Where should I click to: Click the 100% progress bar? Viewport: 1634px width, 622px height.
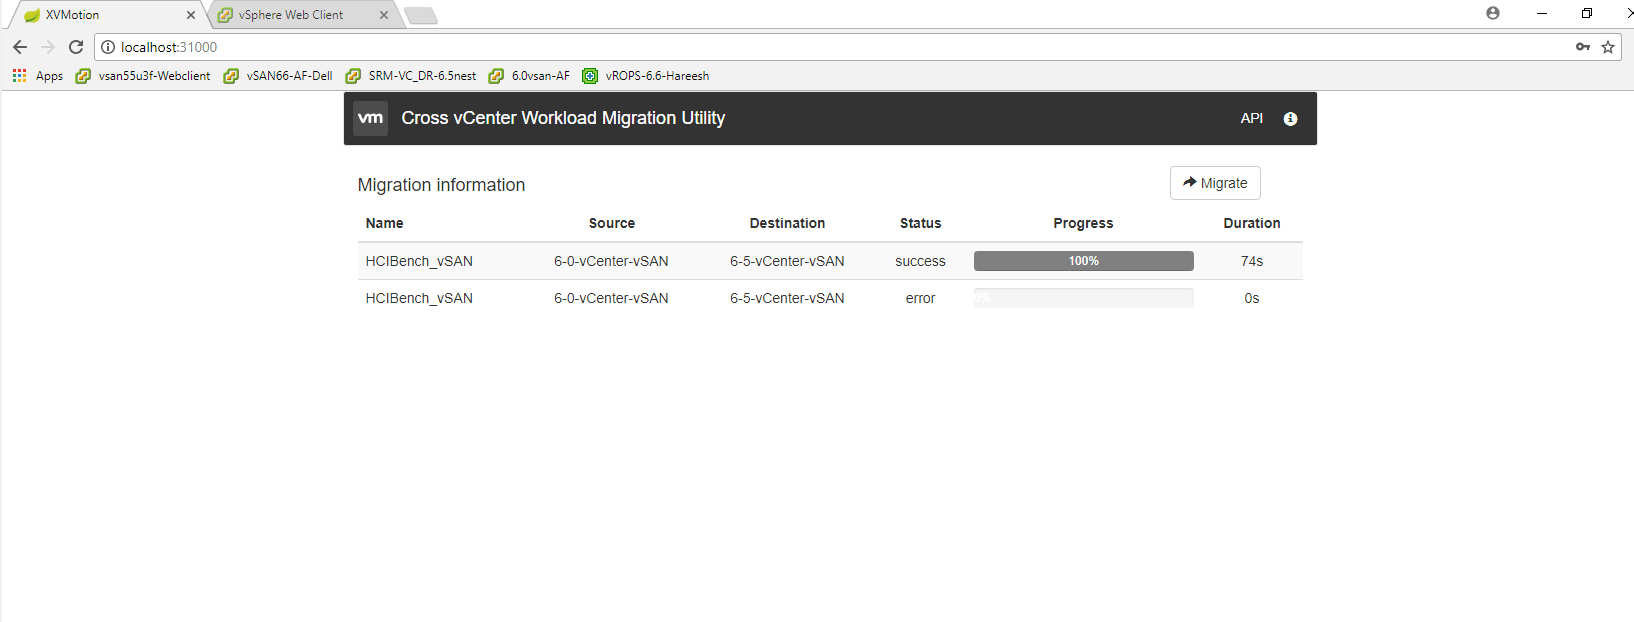(1083, 261)
